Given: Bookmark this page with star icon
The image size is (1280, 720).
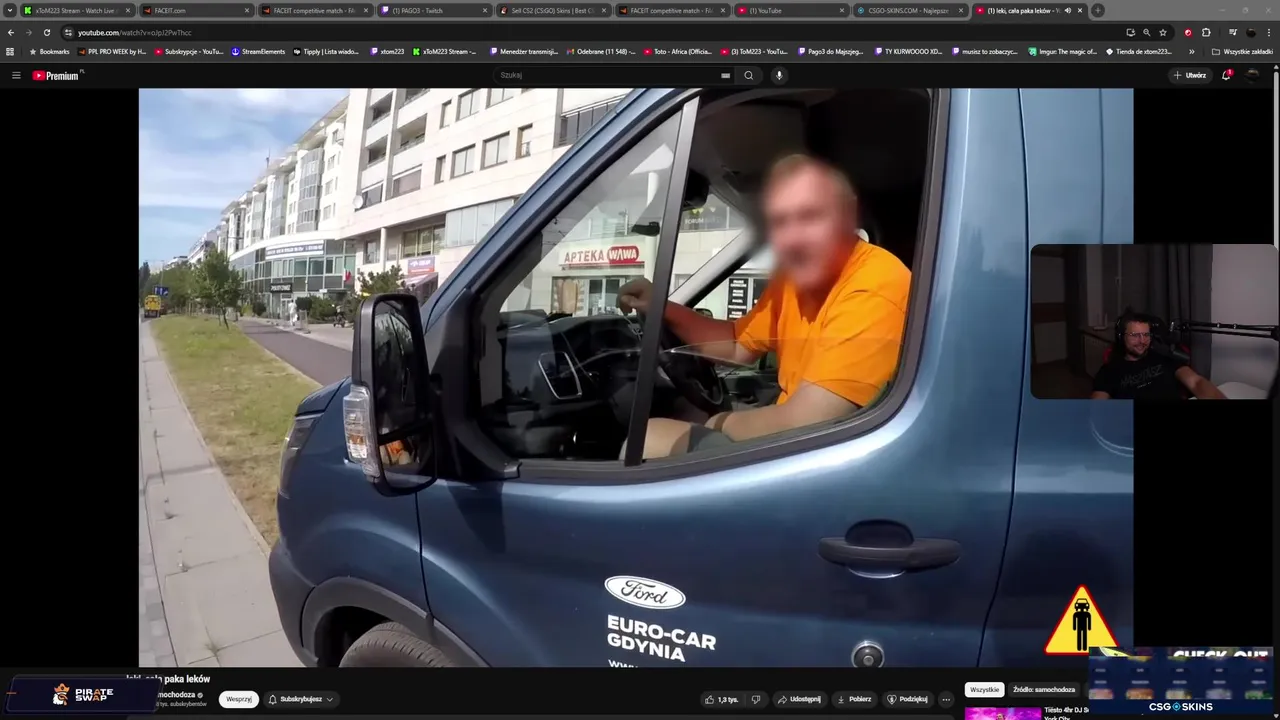Looking at the screenshot, I should (x=1163, y=32).
